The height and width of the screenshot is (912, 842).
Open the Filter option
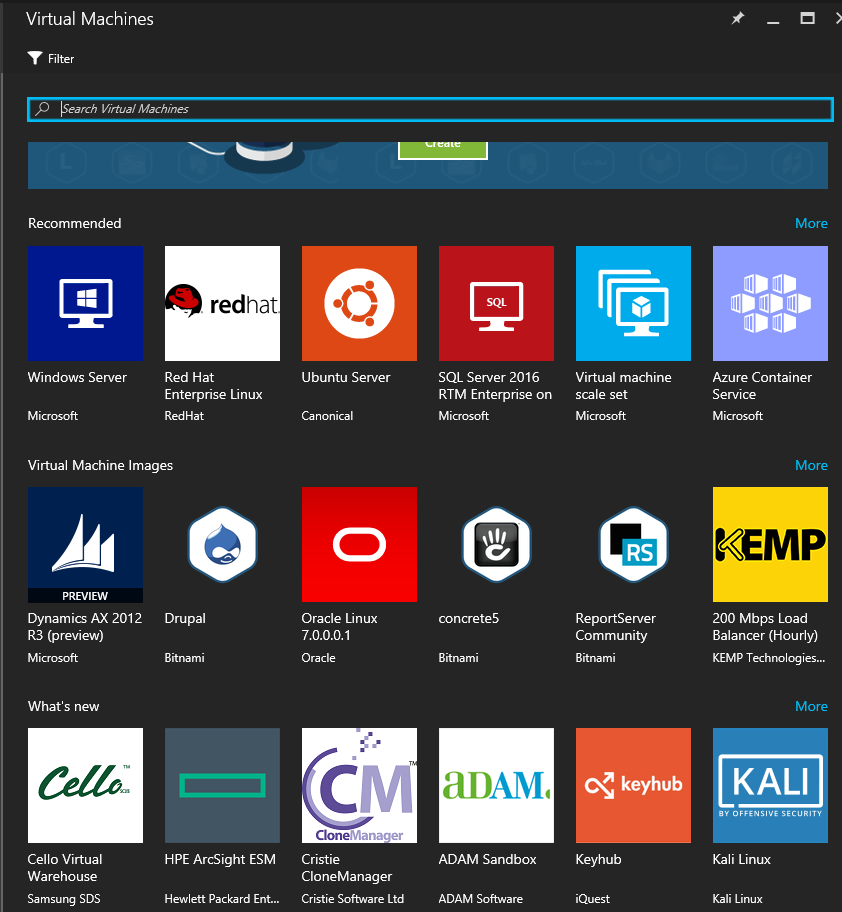[51, 59]
